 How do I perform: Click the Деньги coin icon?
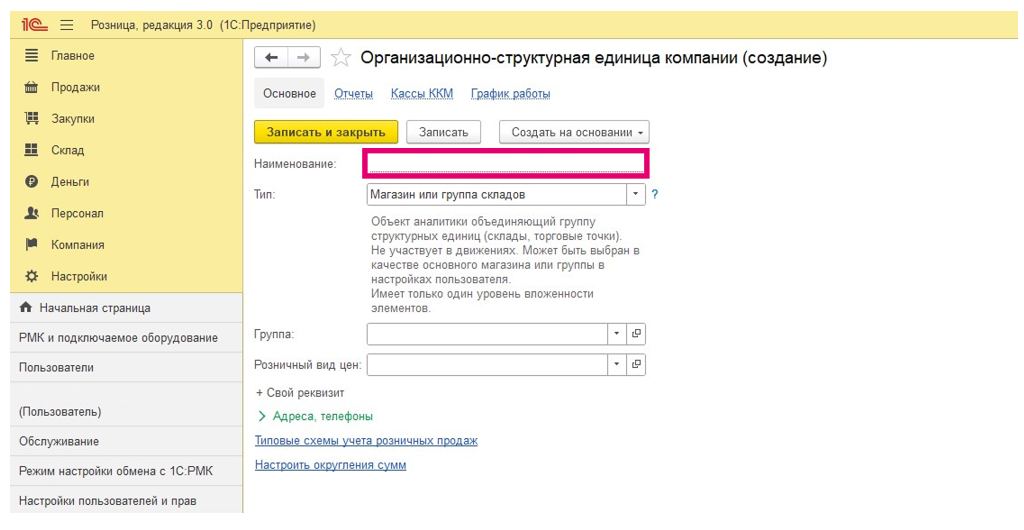pos(31,181)
